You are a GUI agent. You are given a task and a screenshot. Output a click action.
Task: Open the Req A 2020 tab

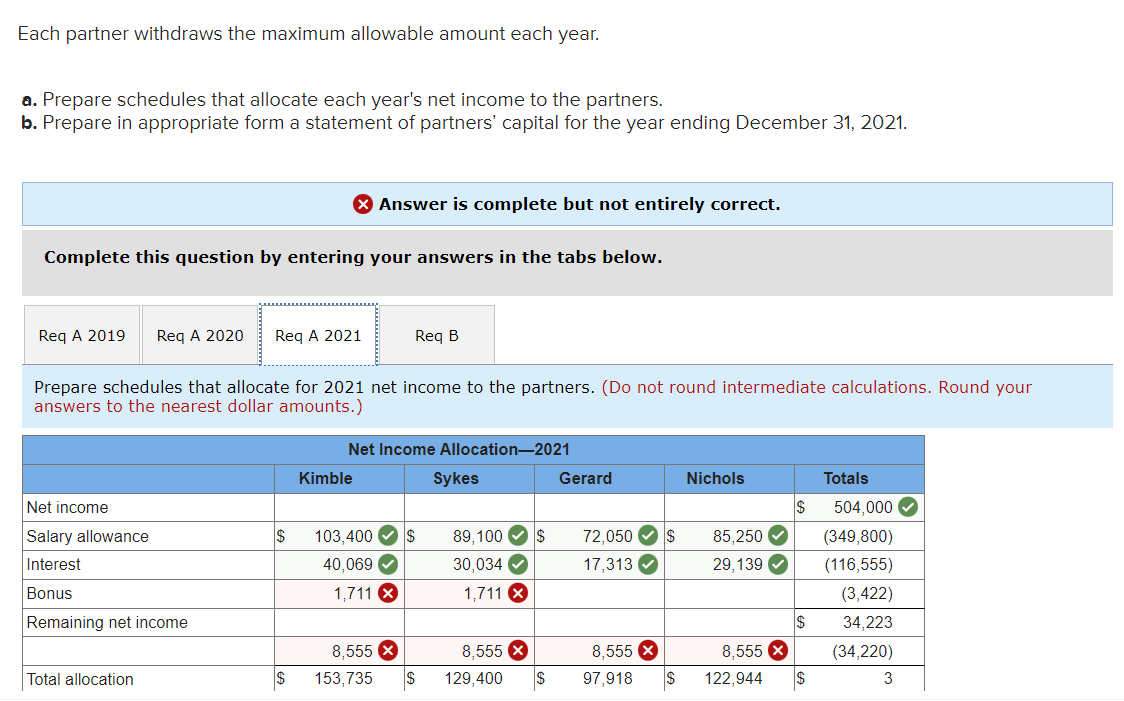(199, 334)
